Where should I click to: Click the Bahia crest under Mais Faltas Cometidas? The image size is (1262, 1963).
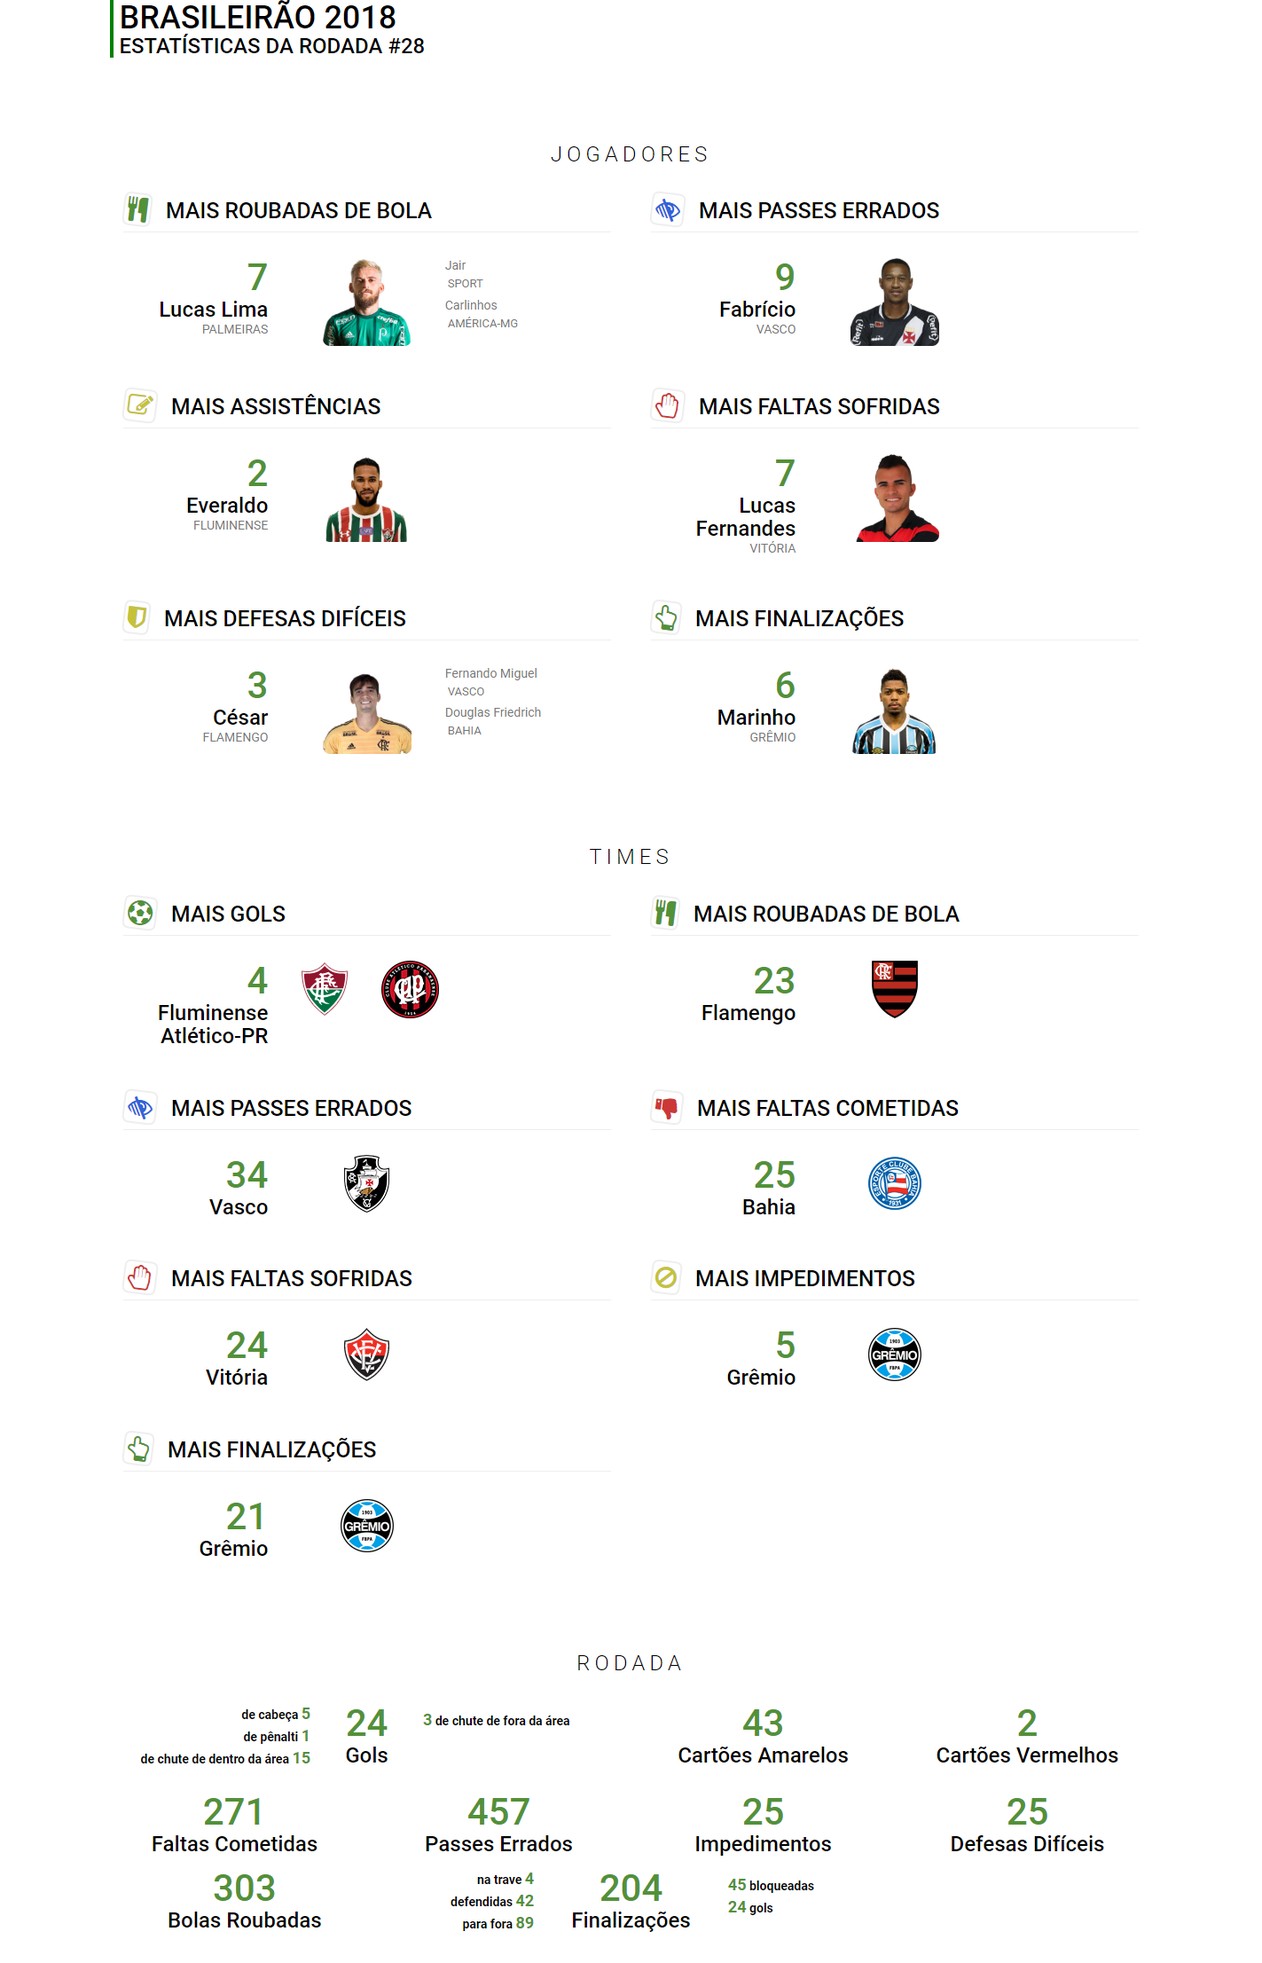pos(894,1184)
